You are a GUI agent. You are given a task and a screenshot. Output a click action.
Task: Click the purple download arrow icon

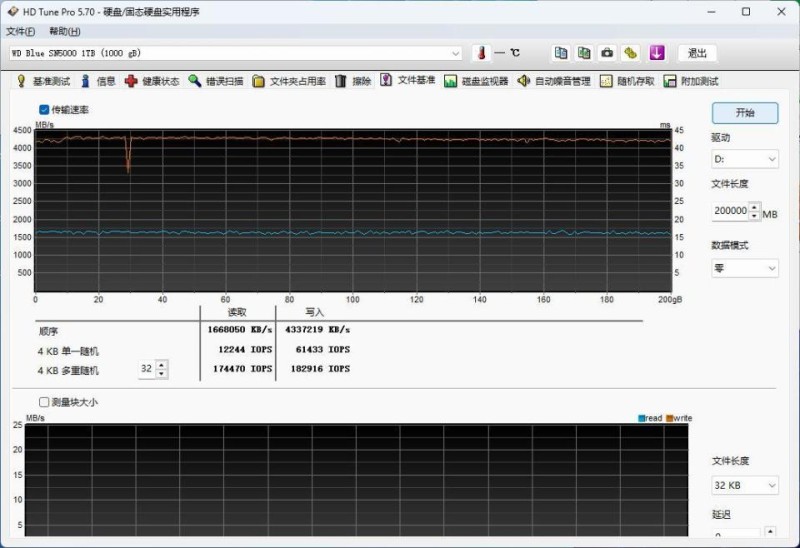coord(657,53)
